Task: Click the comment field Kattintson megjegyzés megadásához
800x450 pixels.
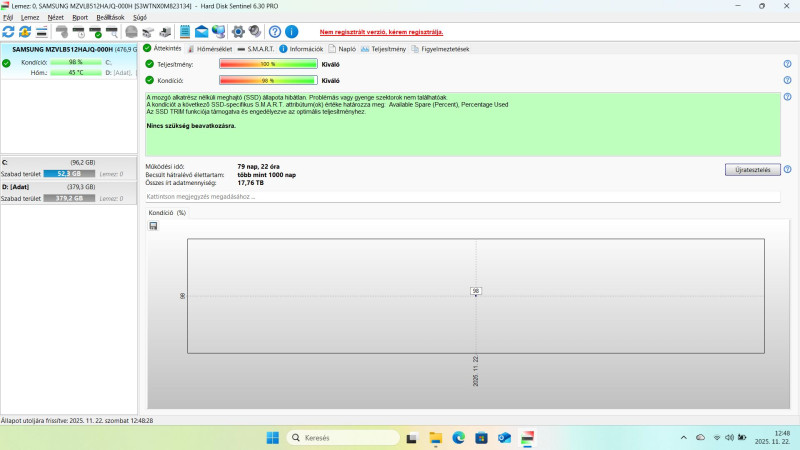Action: [463, 196]
